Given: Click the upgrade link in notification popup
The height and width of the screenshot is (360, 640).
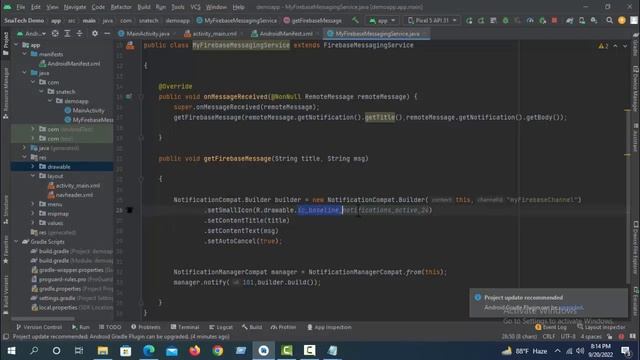Looking at the screenshot, I should coord(571,307).
